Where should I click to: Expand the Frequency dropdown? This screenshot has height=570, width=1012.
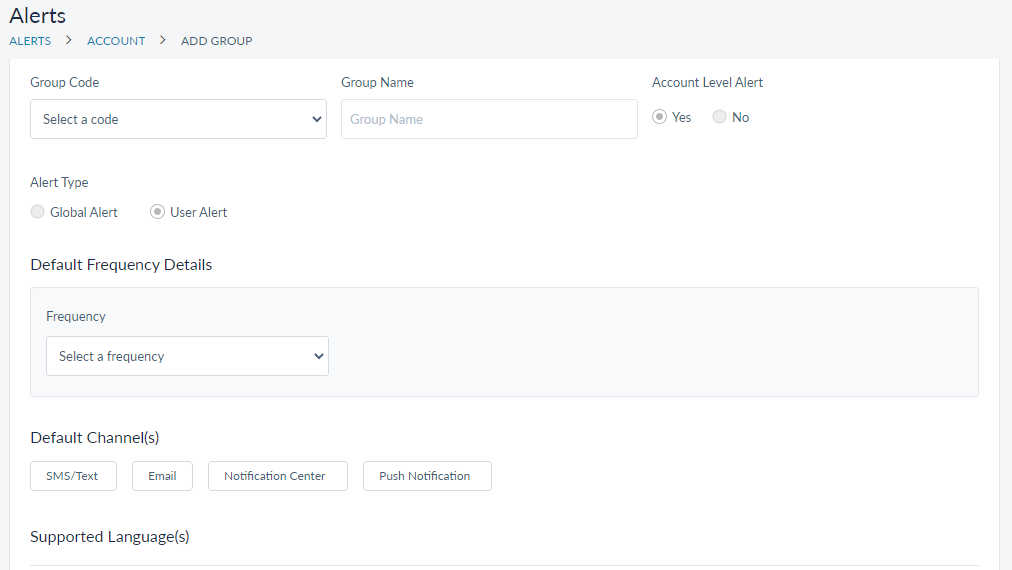pyautogui.click(x=187, y=356)
